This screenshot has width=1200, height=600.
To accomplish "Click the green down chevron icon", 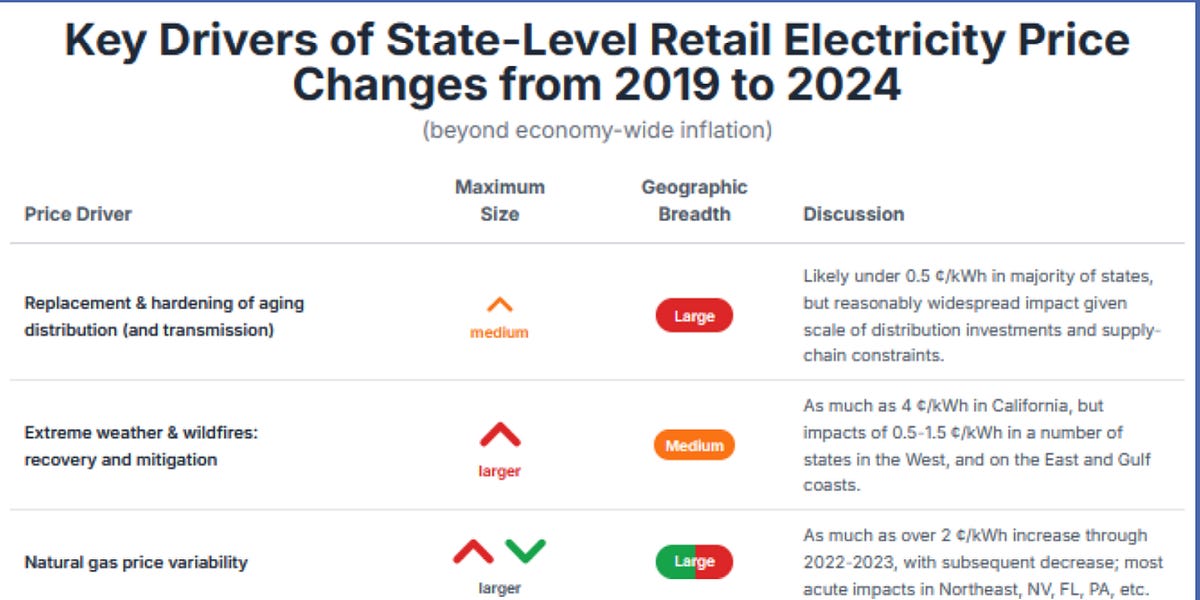I will [525, 551].
